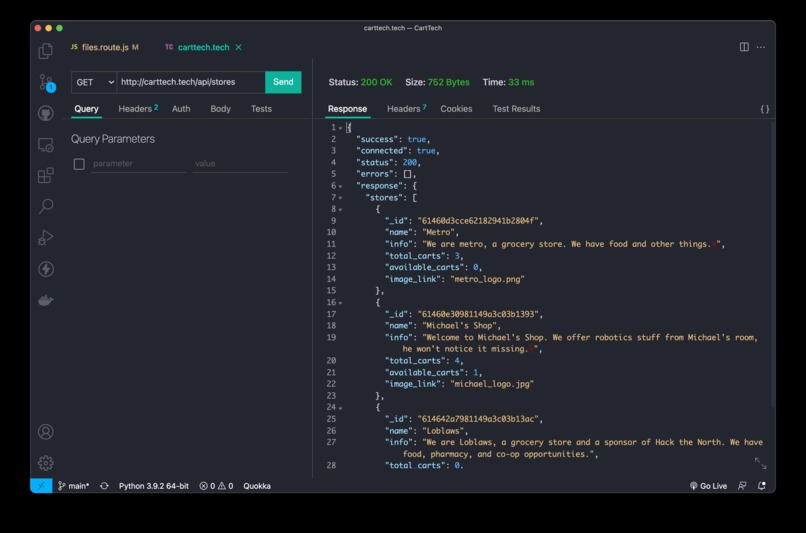Open Source Control in activity bar

coord(46,83)
